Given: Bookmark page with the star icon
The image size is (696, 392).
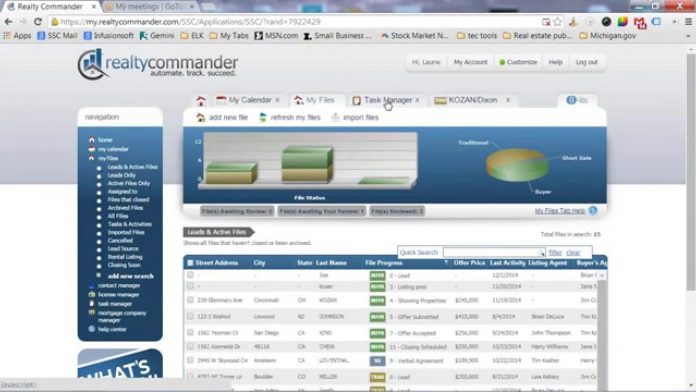Looking at the screenshot, I should (x=558, y=21).
